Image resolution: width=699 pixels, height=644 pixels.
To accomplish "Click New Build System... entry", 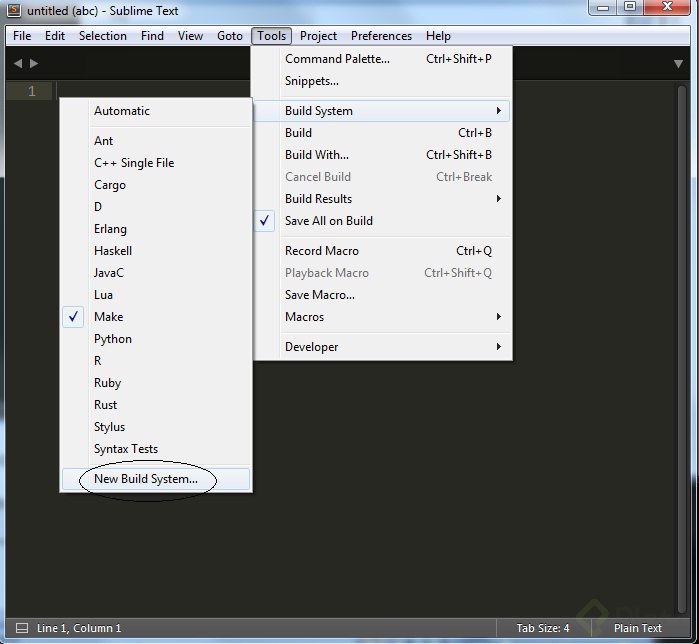I will [x=156, y=479].
